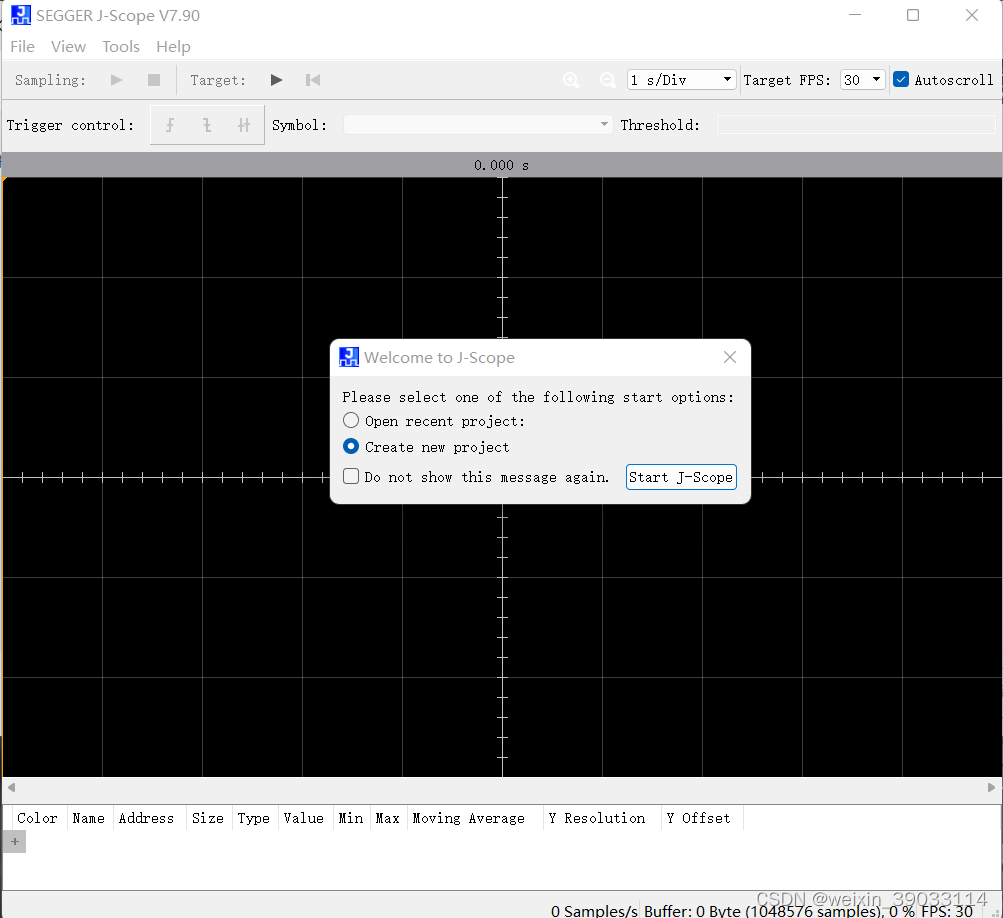This screenshot has width=1003, height=918.
Task: Close the Welcome to J-Scope dialog
Action: coord(730,357)
